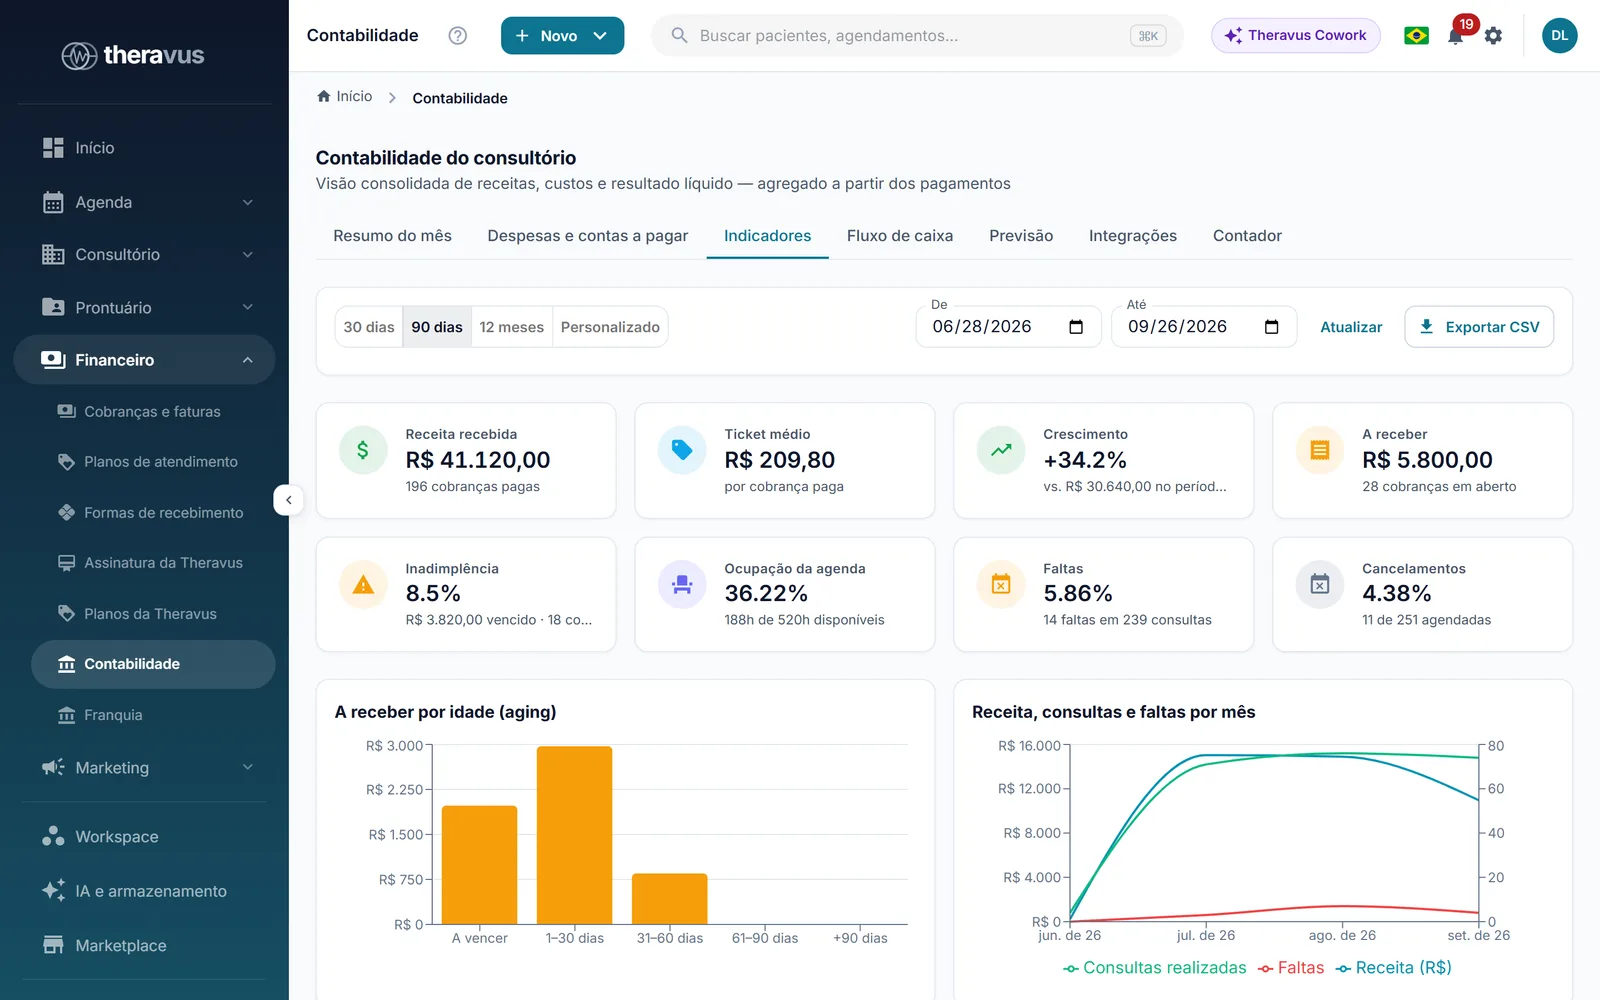Open the help question mark icon

458,36
